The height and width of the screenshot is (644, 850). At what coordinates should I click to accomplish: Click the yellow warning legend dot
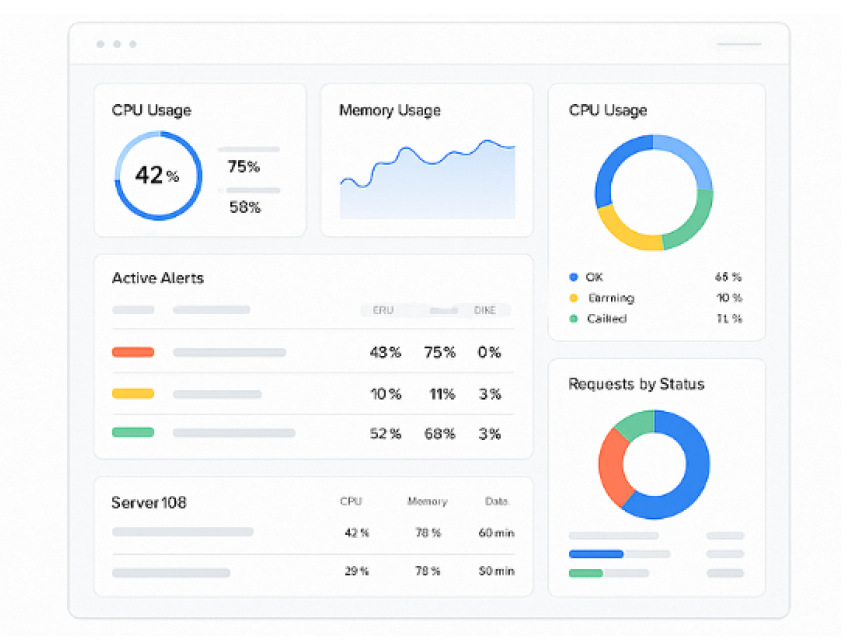click(x=573, y=298)
